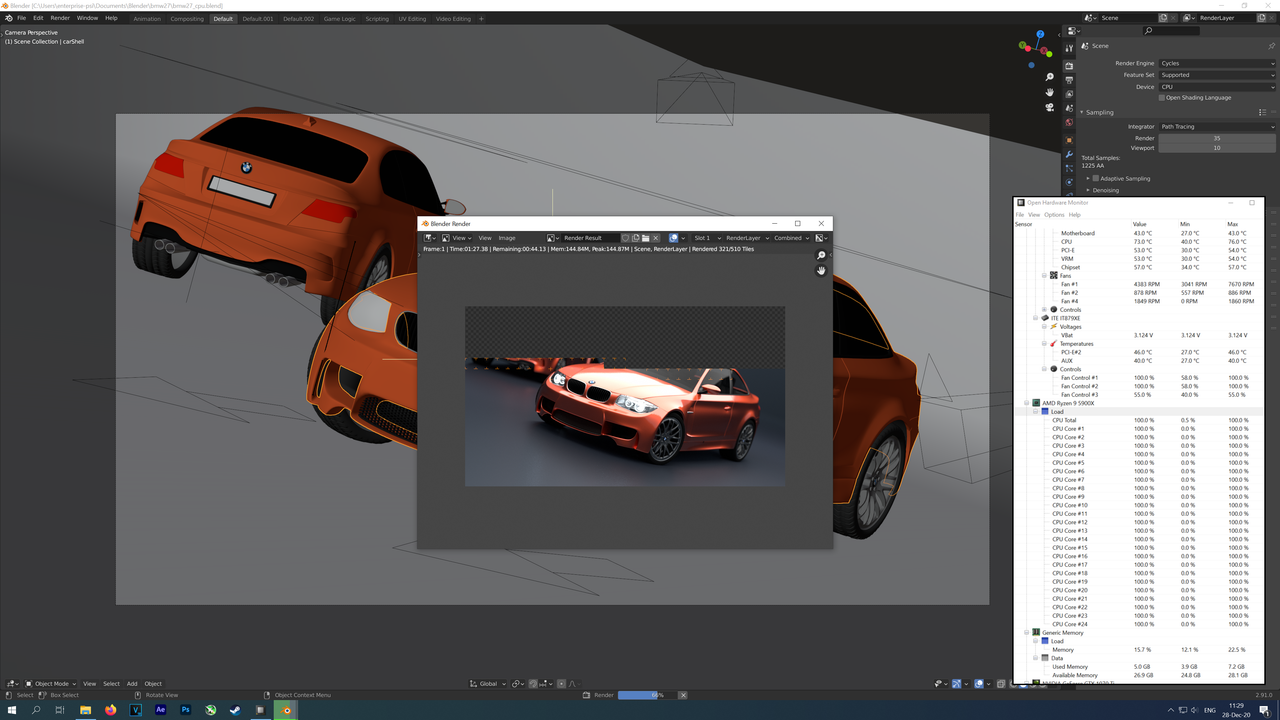Click the Scene name field in top bar
Image resolution: width=1280 pixels, height=720 pixels.
[1128, 18]
